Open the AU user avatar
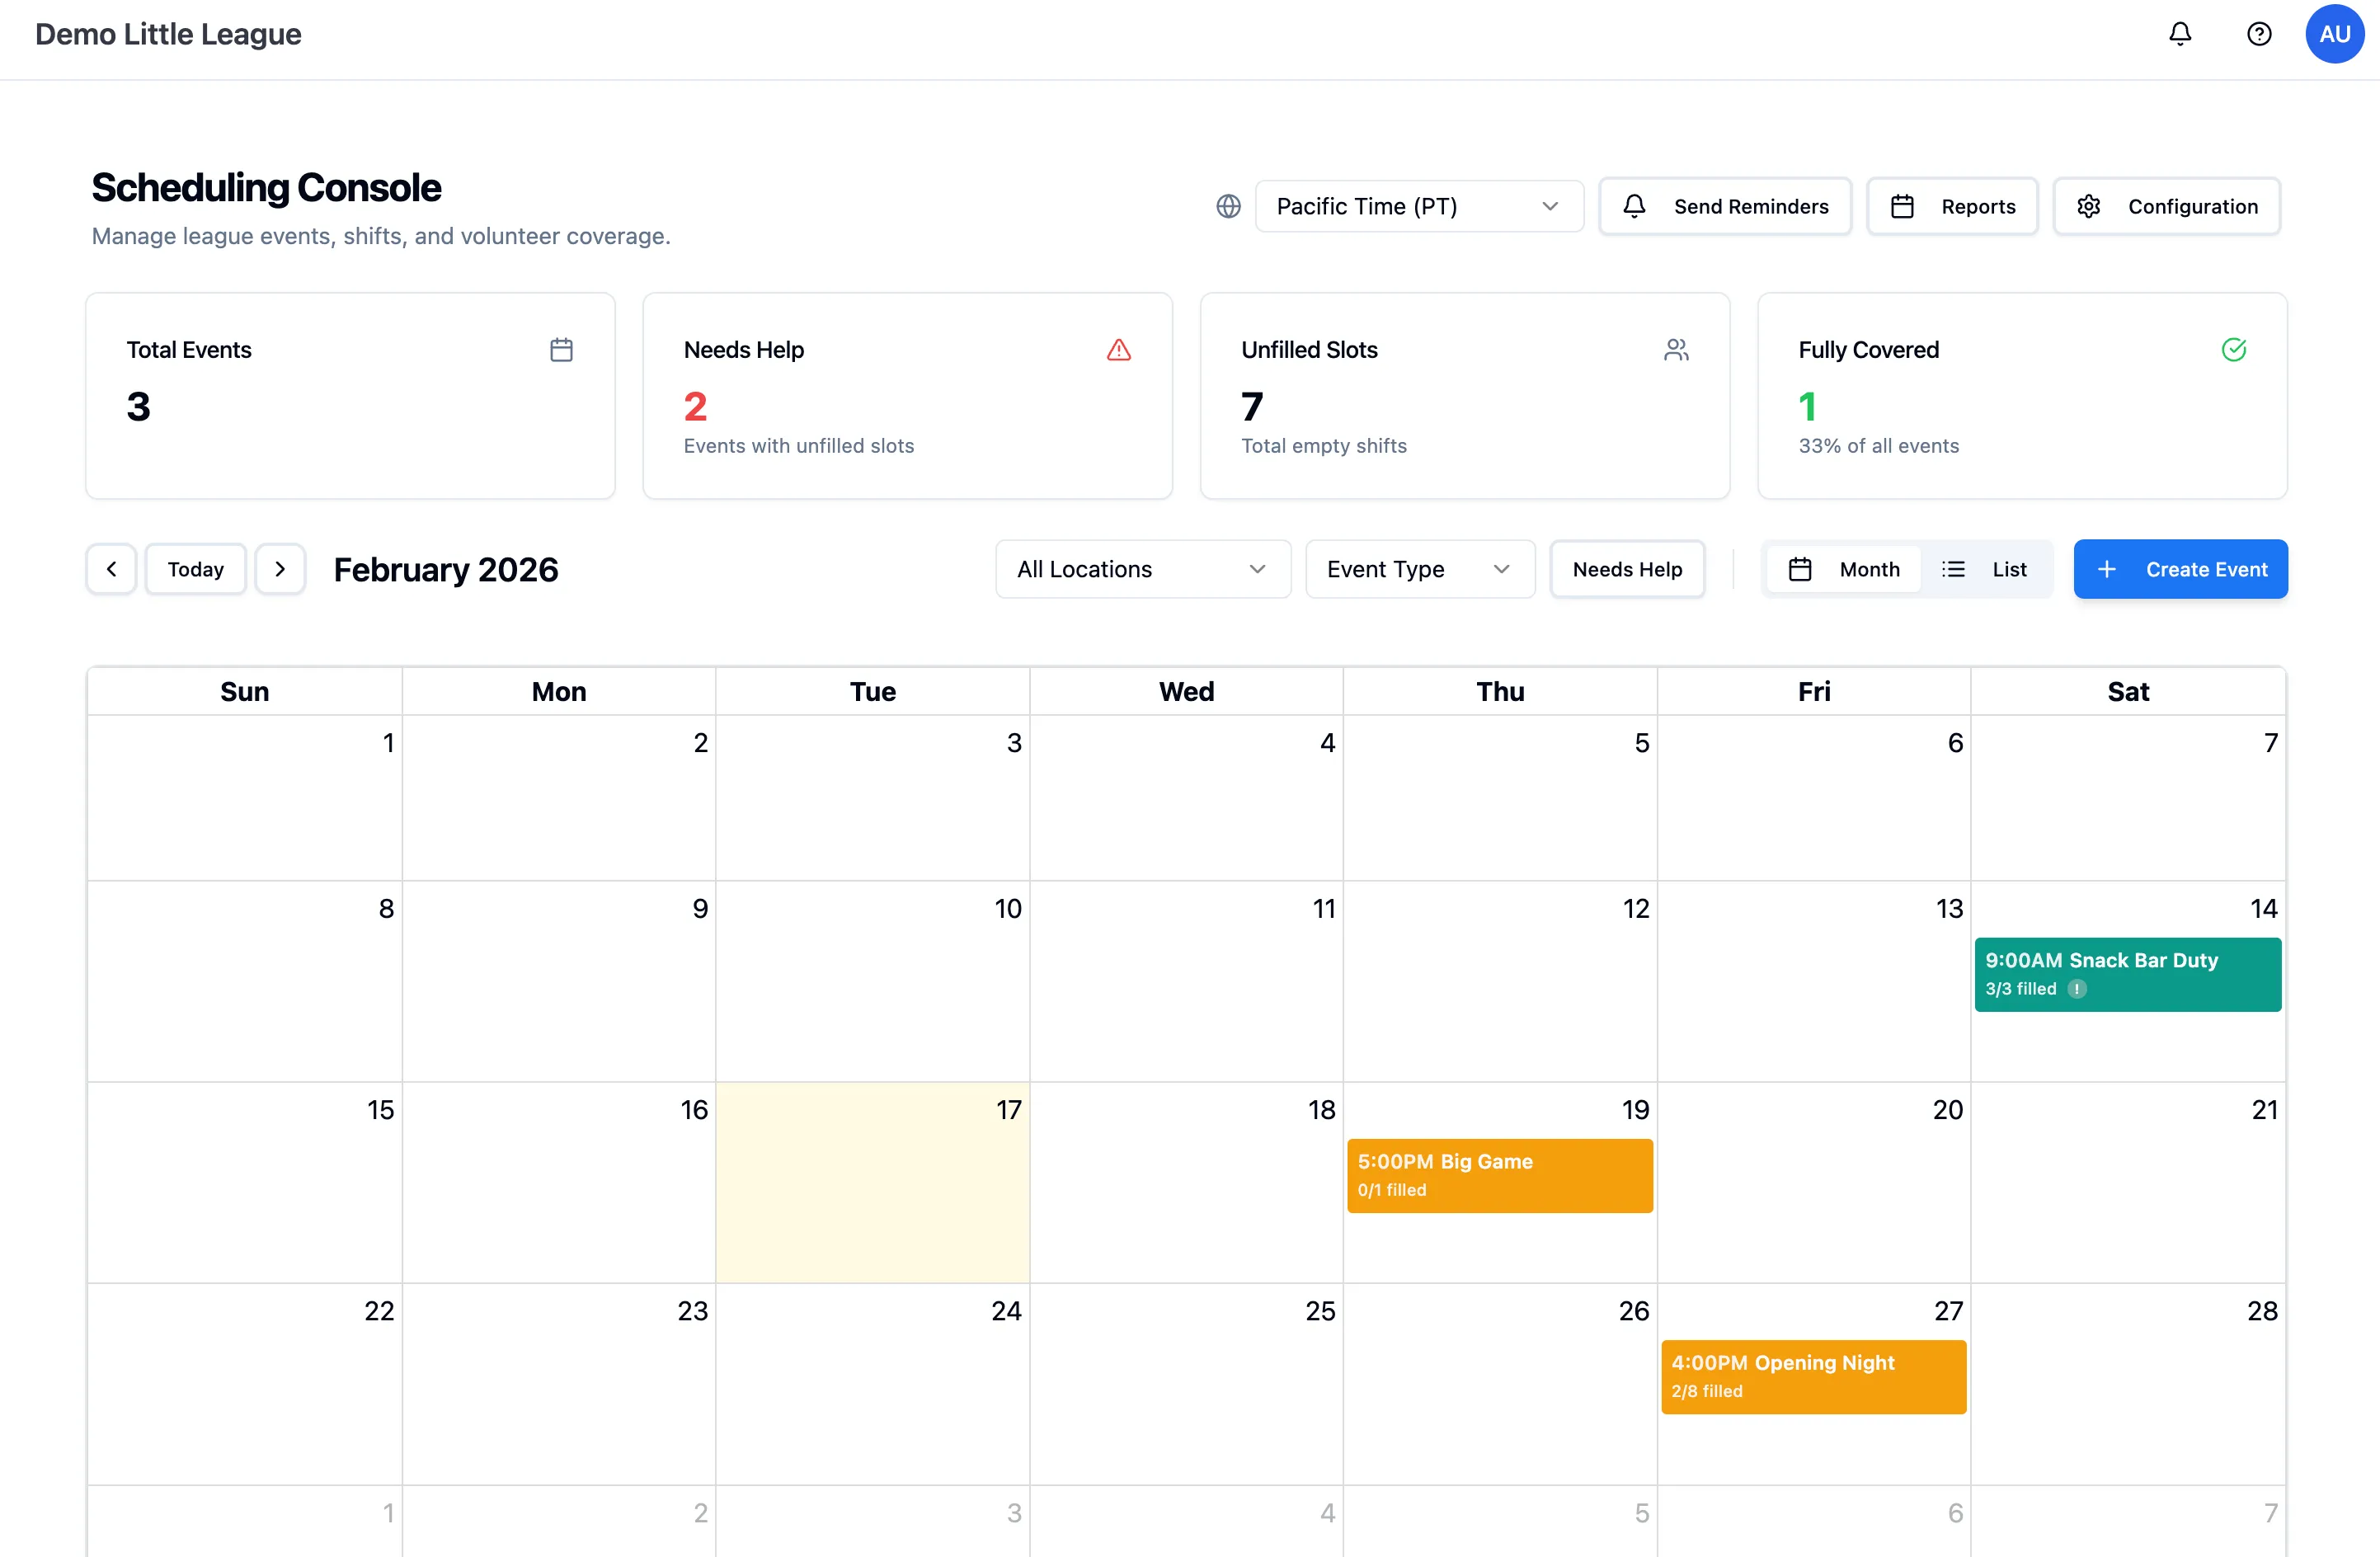Screen dimensions: 2380x1557 [x=2335, y=33]
